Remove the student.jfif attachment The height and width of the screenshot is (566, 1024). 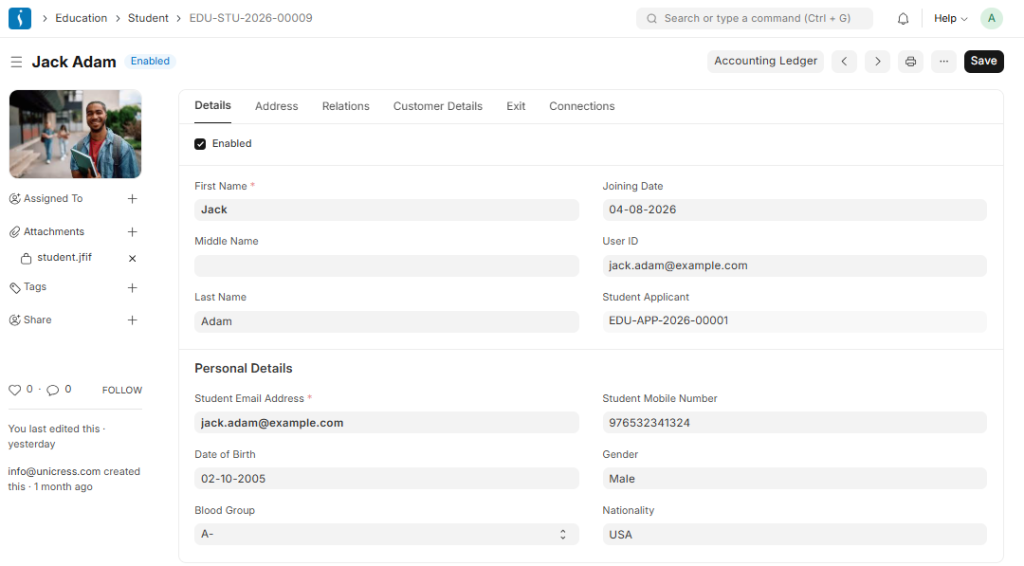(132, 259)
